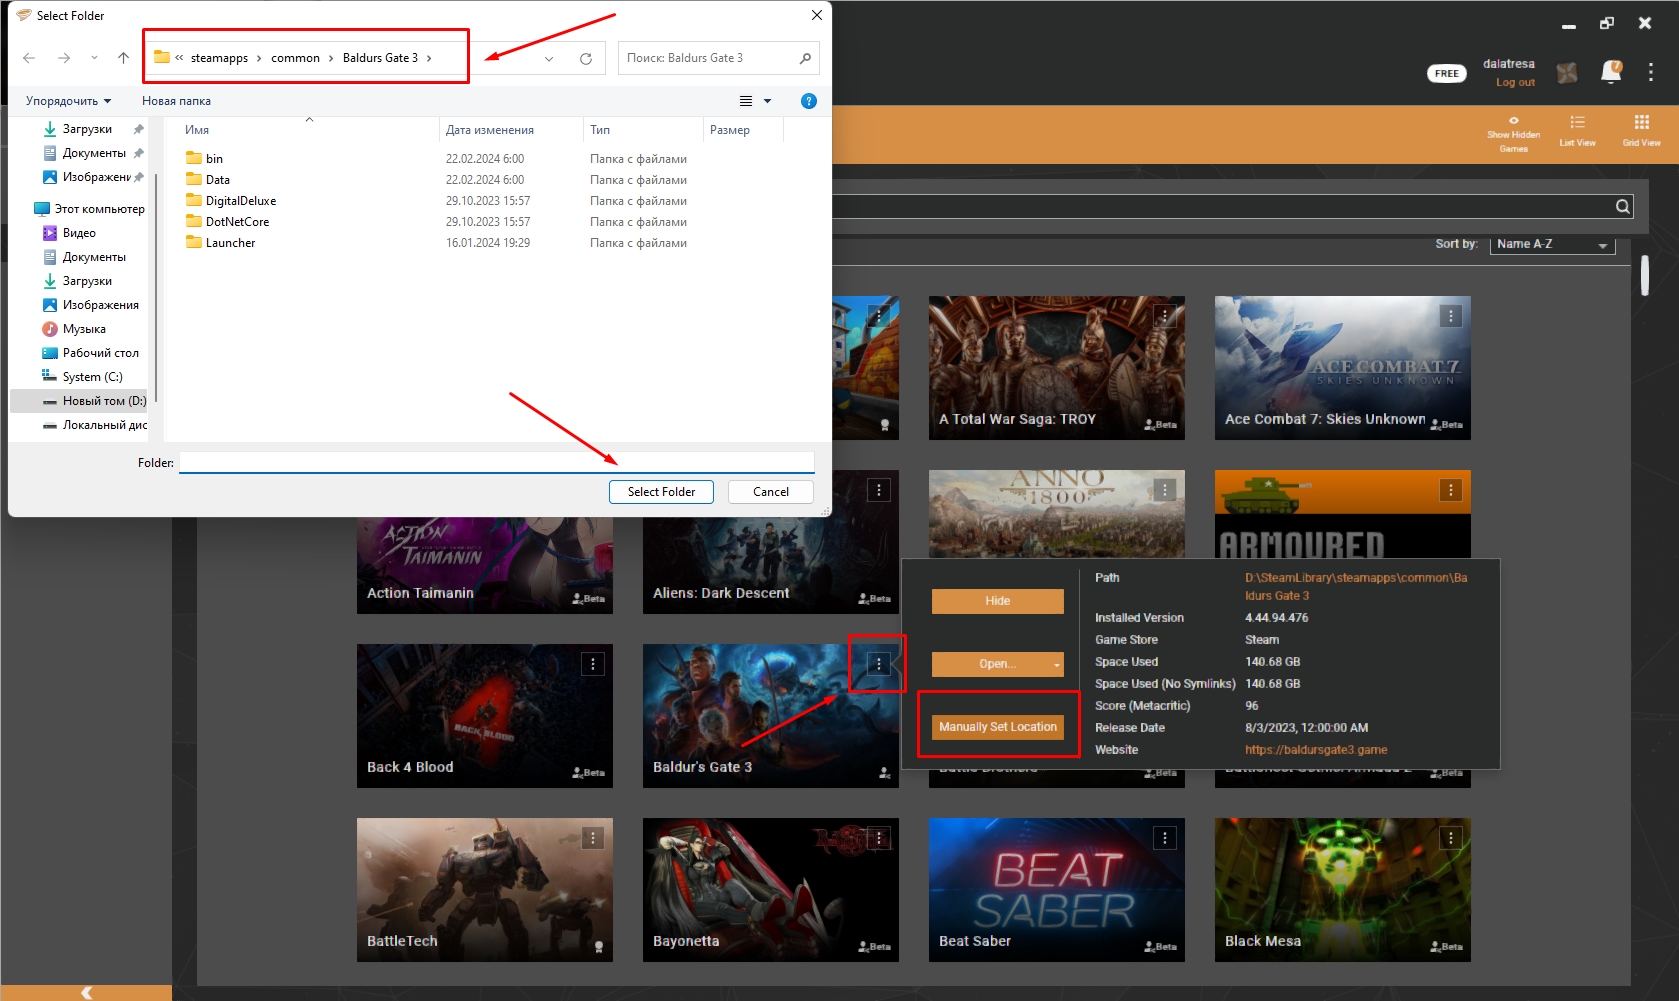
Task: Open the game website link baldursgate3.game
Action: tap(1316, 750)
